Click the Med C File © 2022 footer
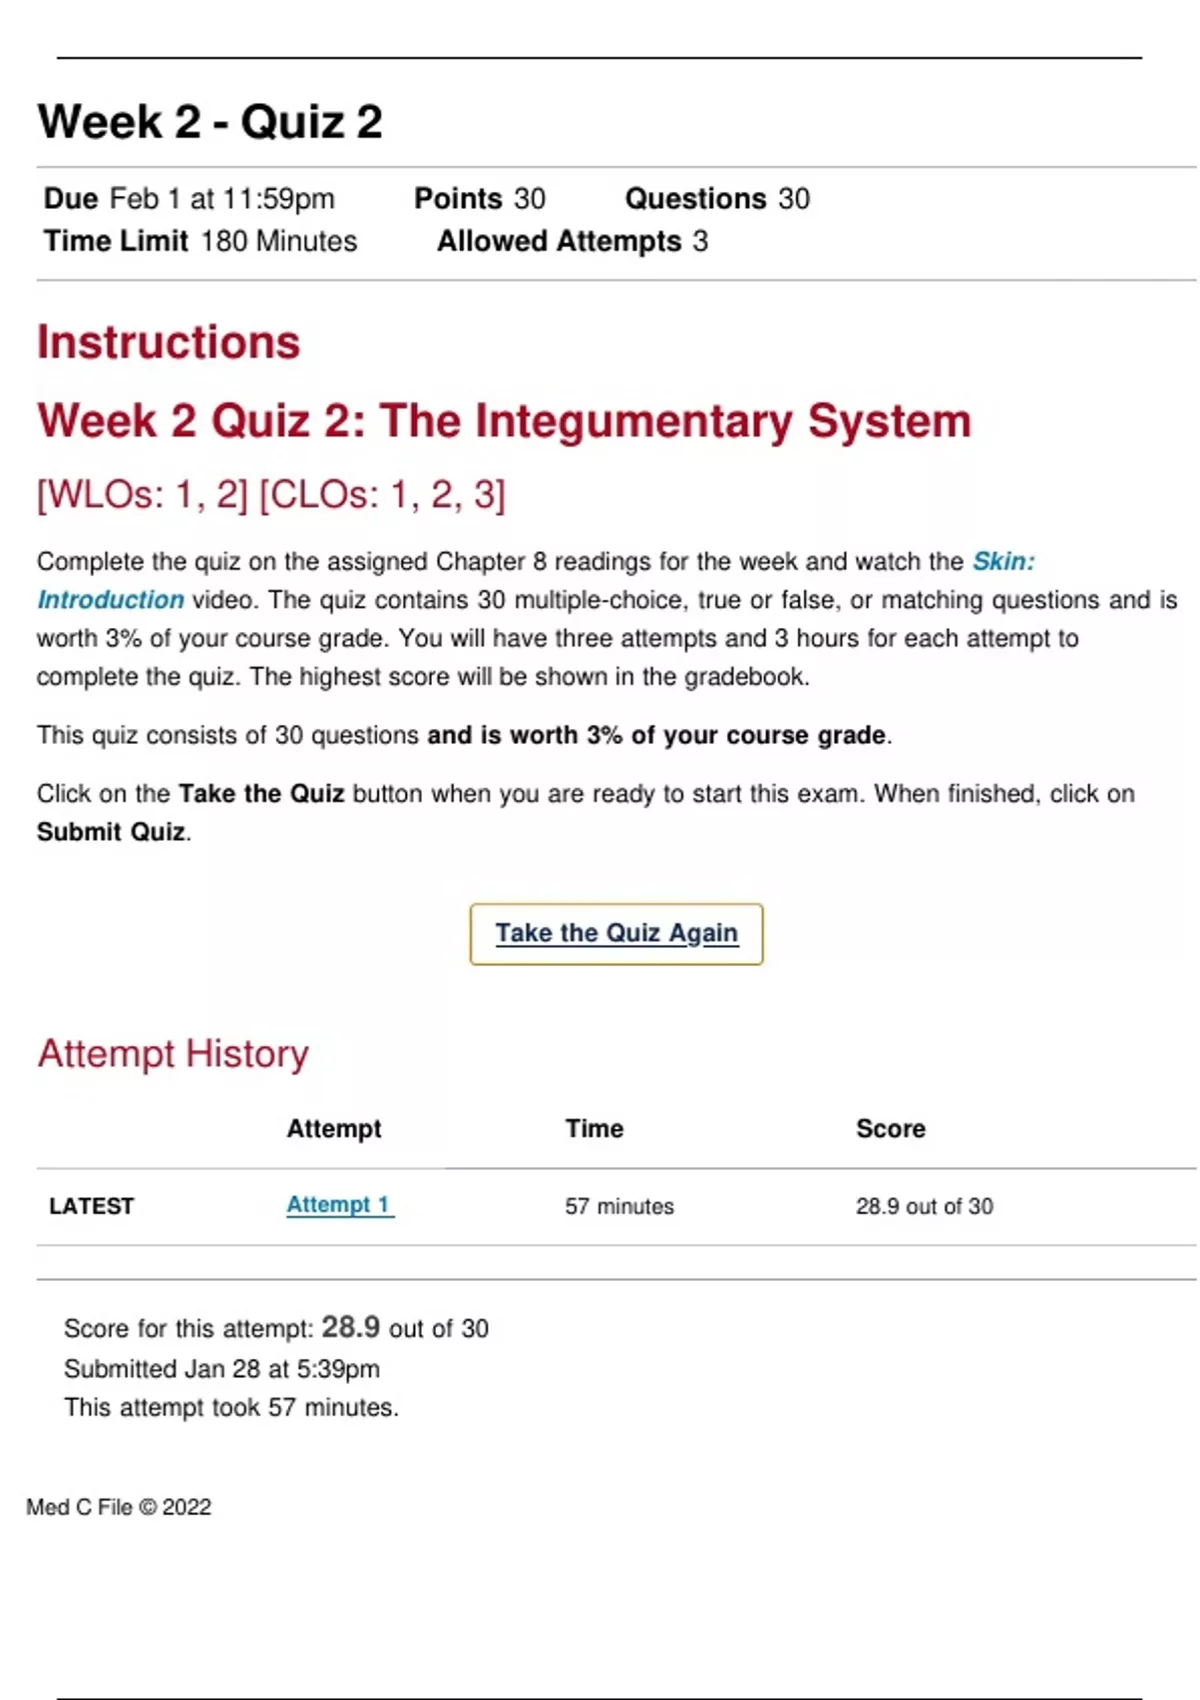The height and width of the screenshot is (1700, 1200). coord(119,1507)
